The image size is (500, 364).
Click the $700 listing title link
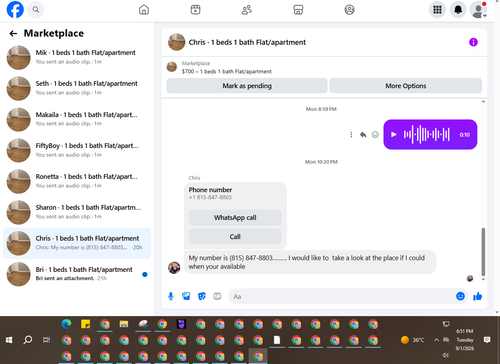click(x=227, y=71)
